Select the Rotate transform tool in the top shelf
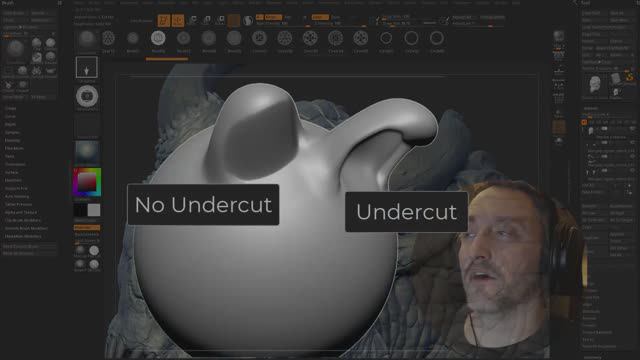640x360 pixels. point(220,20)
